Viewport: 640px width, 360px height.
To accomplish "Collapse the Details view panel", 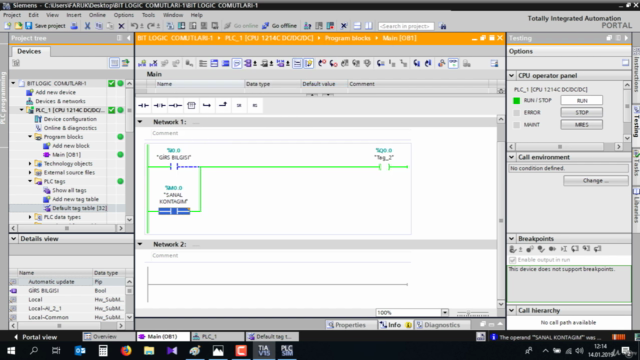I will 13,239.
